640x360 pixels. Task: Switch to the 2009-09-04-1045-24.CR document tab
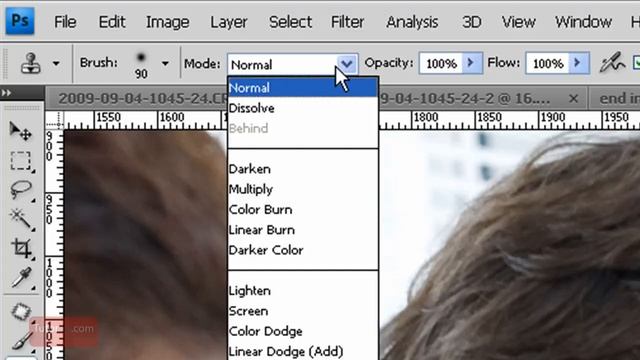click(x=143, y=98)
